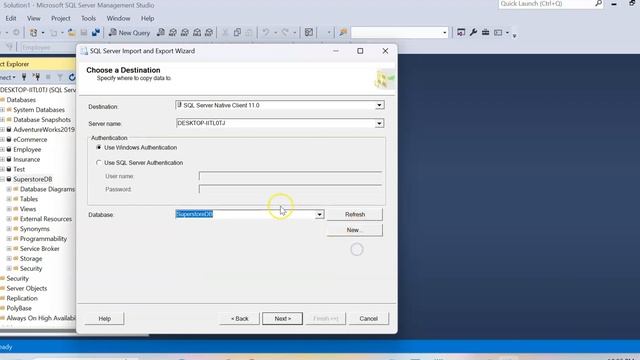This screenshot has width=640, height=360.
Task: Click the Filter funnel icon in Object Explorer
Action: click(x=60, y=77)
